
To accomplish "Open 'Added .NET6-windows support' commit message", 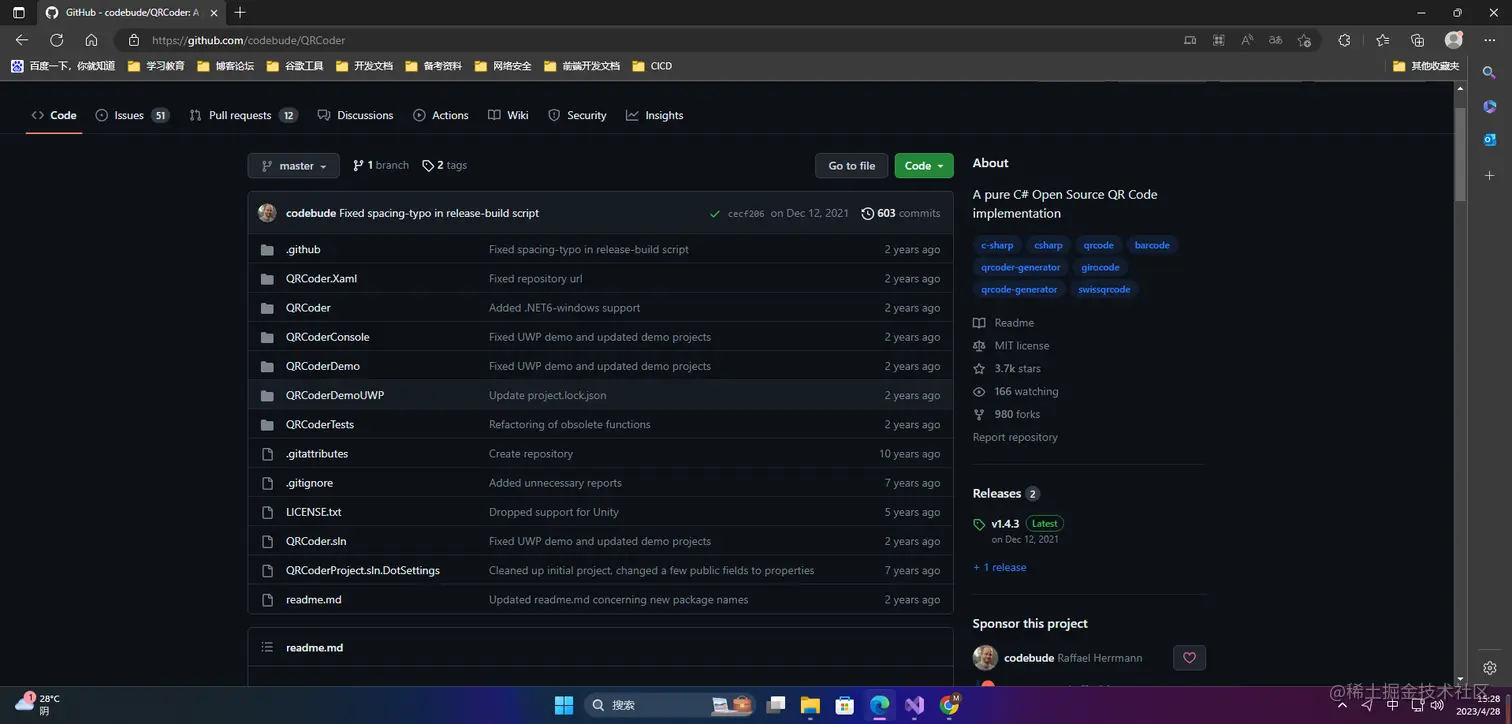I will 564,308.
